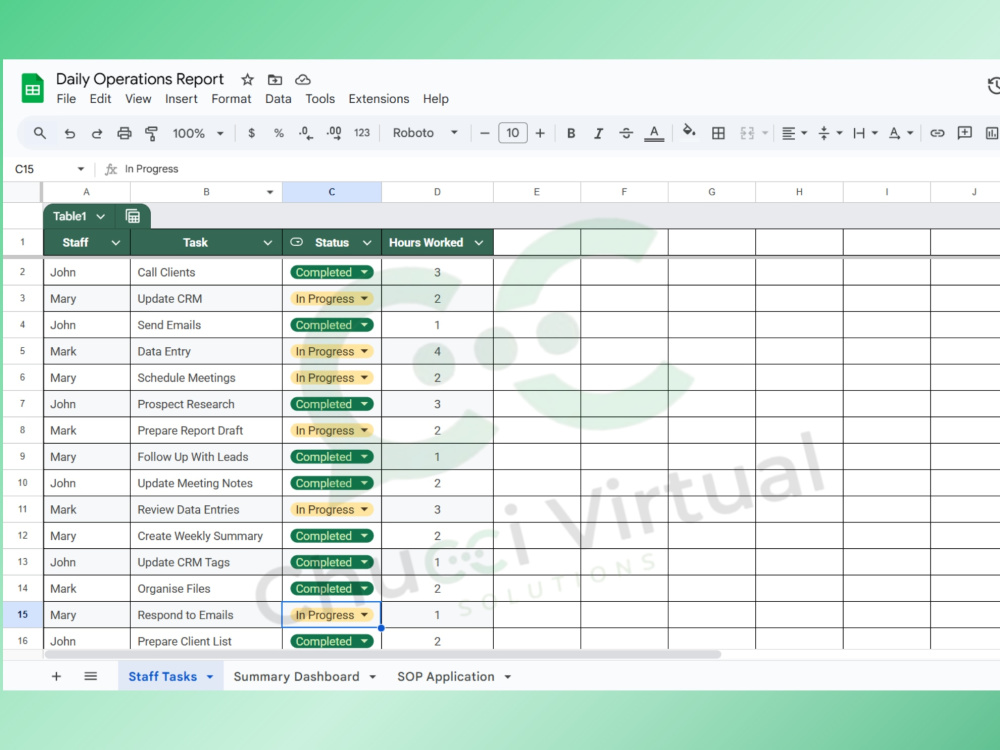The image size is (1000, 750).
Task: Open the 123 number format menu
Action: pos(362,133)
